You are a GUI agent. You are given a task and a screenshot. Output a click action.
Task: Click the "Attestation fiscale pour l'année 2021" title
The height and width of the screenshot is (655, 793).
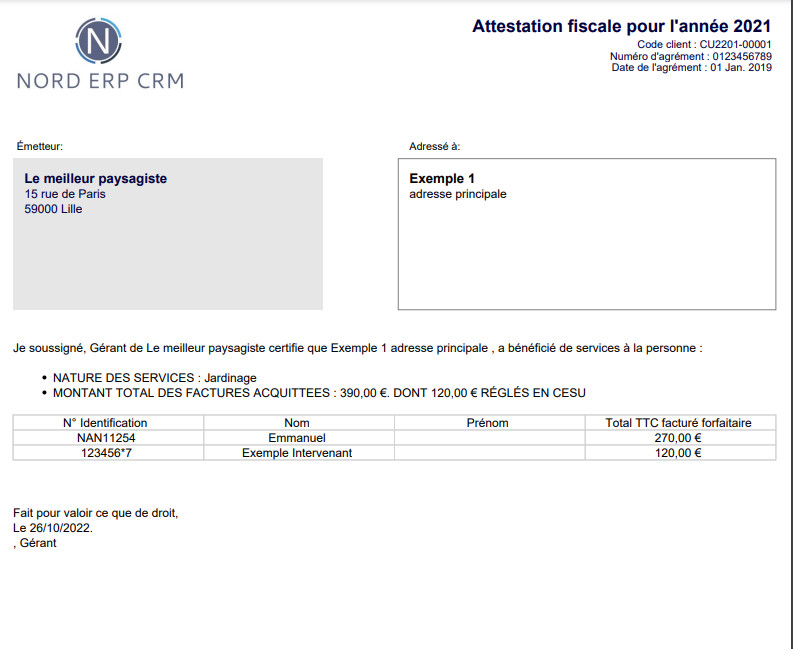tap(621, 26)
